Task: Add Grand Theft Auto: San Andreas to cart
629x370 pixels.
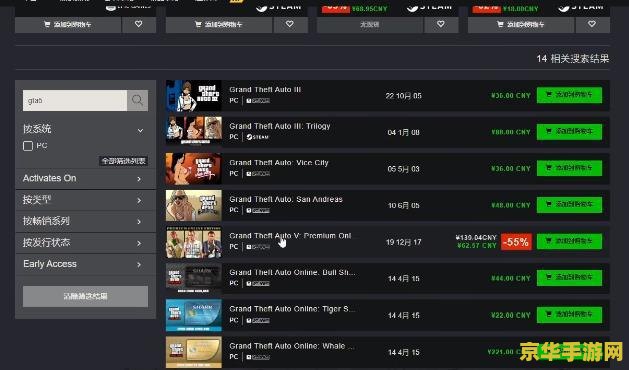Action: [569, 205]
